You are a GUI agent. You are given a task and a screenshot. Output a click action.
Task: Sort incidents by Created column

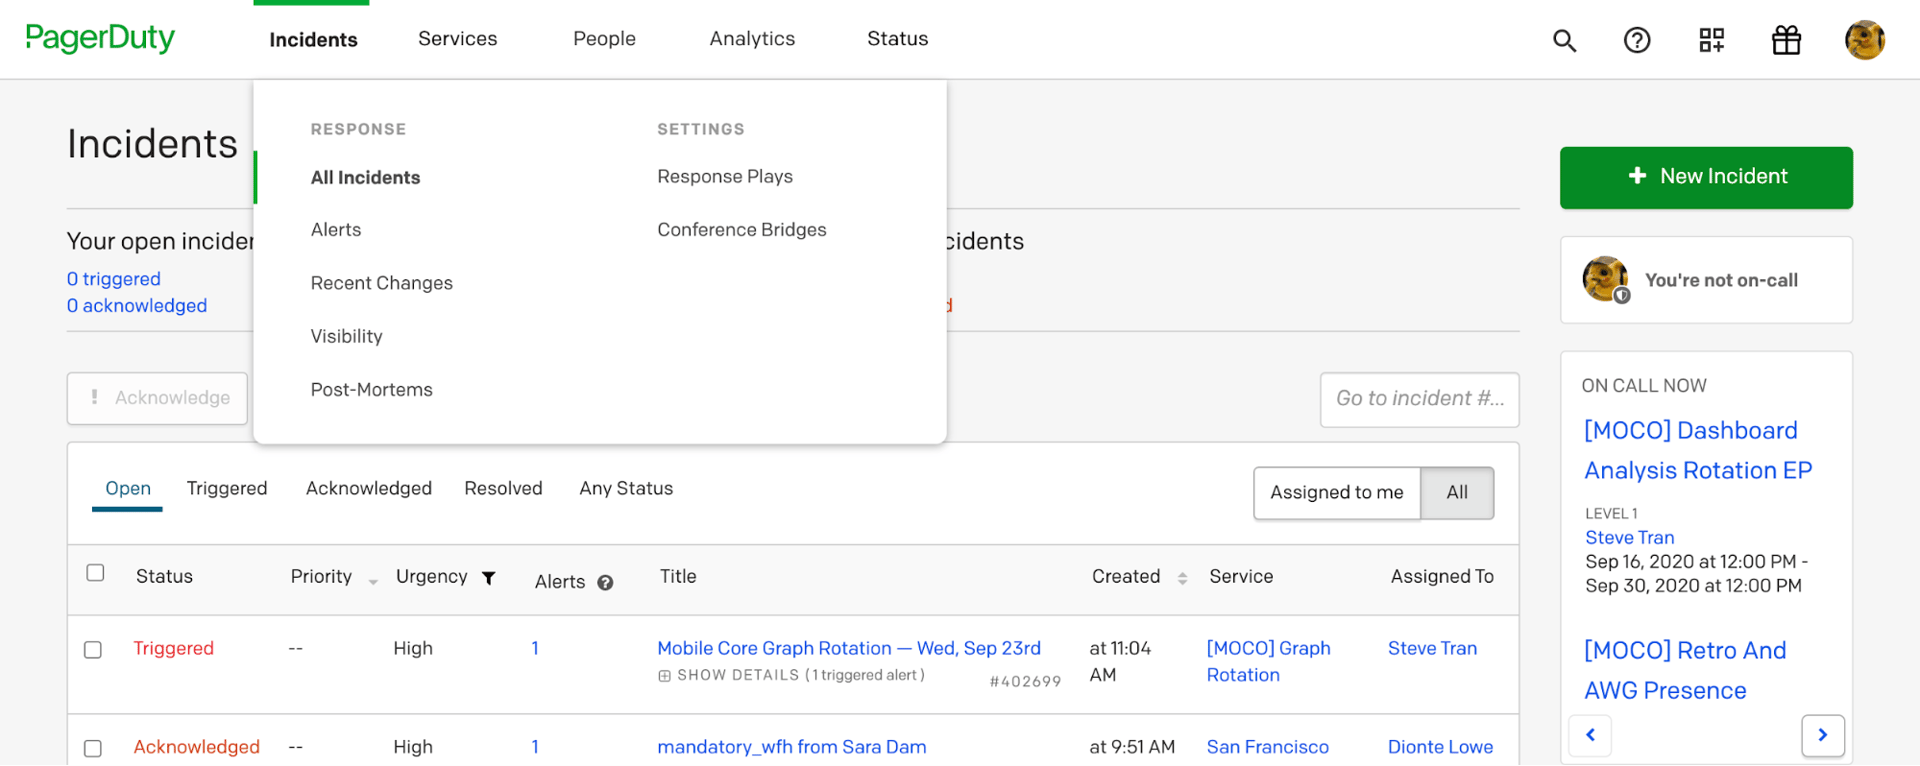tap(1182, 578)
